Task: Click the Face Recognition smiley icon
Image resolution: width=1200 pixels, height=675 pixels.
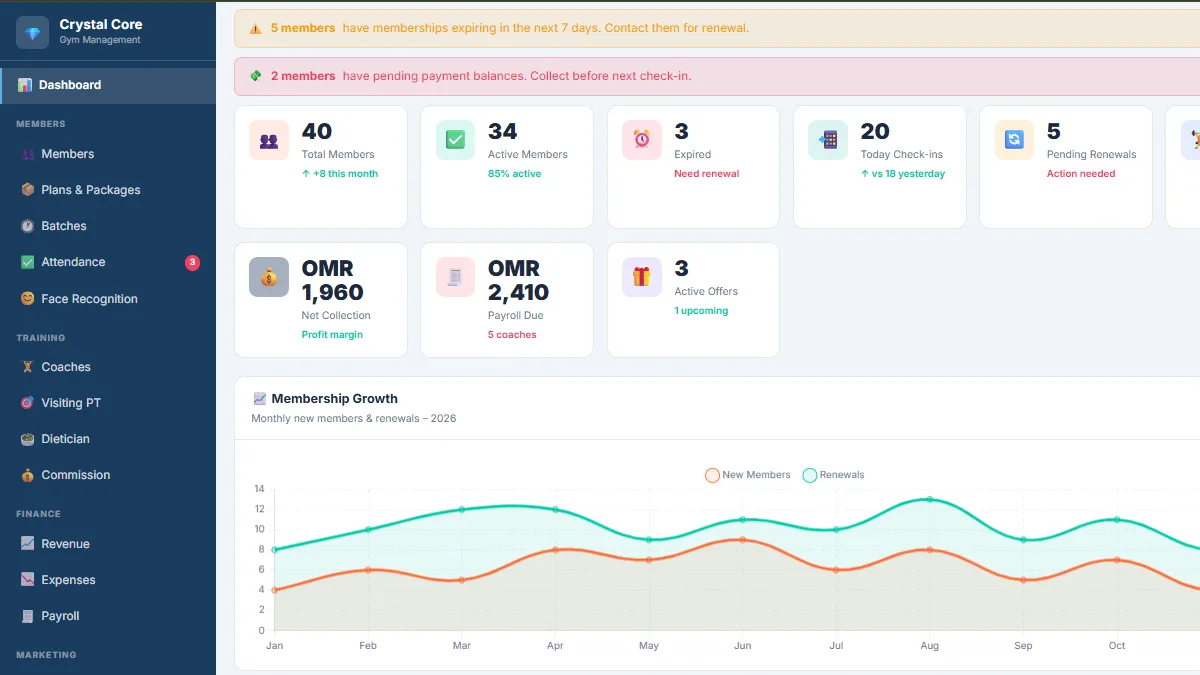Action: [28, 299]
